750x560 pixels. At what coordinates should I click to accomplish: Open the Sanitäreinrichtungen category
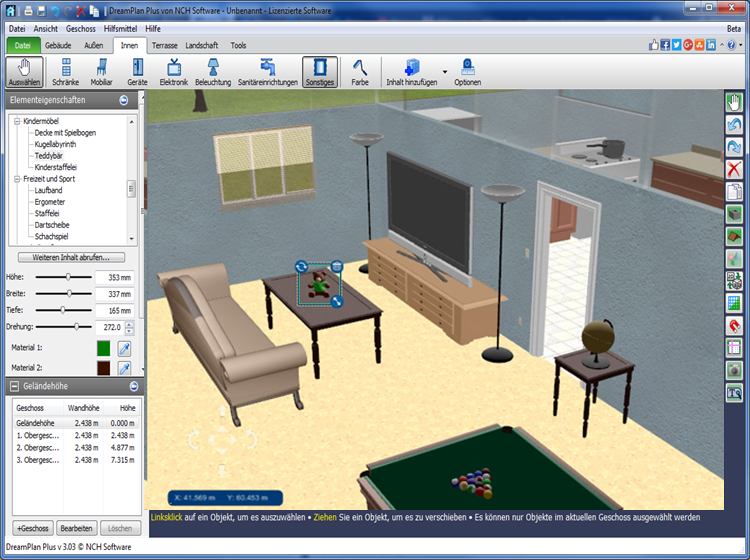tap(268, 72)
